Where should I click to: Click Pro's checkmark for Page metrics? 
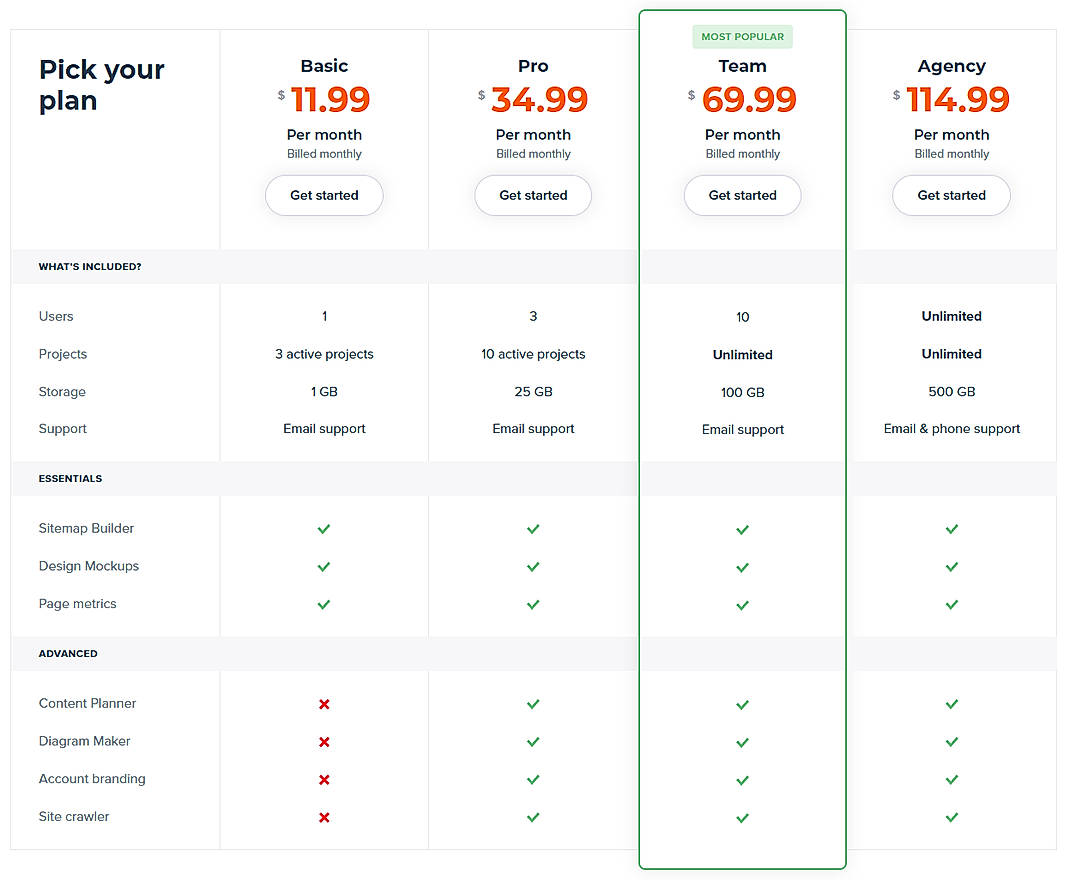pyautogui.click(x=533, y=604)
